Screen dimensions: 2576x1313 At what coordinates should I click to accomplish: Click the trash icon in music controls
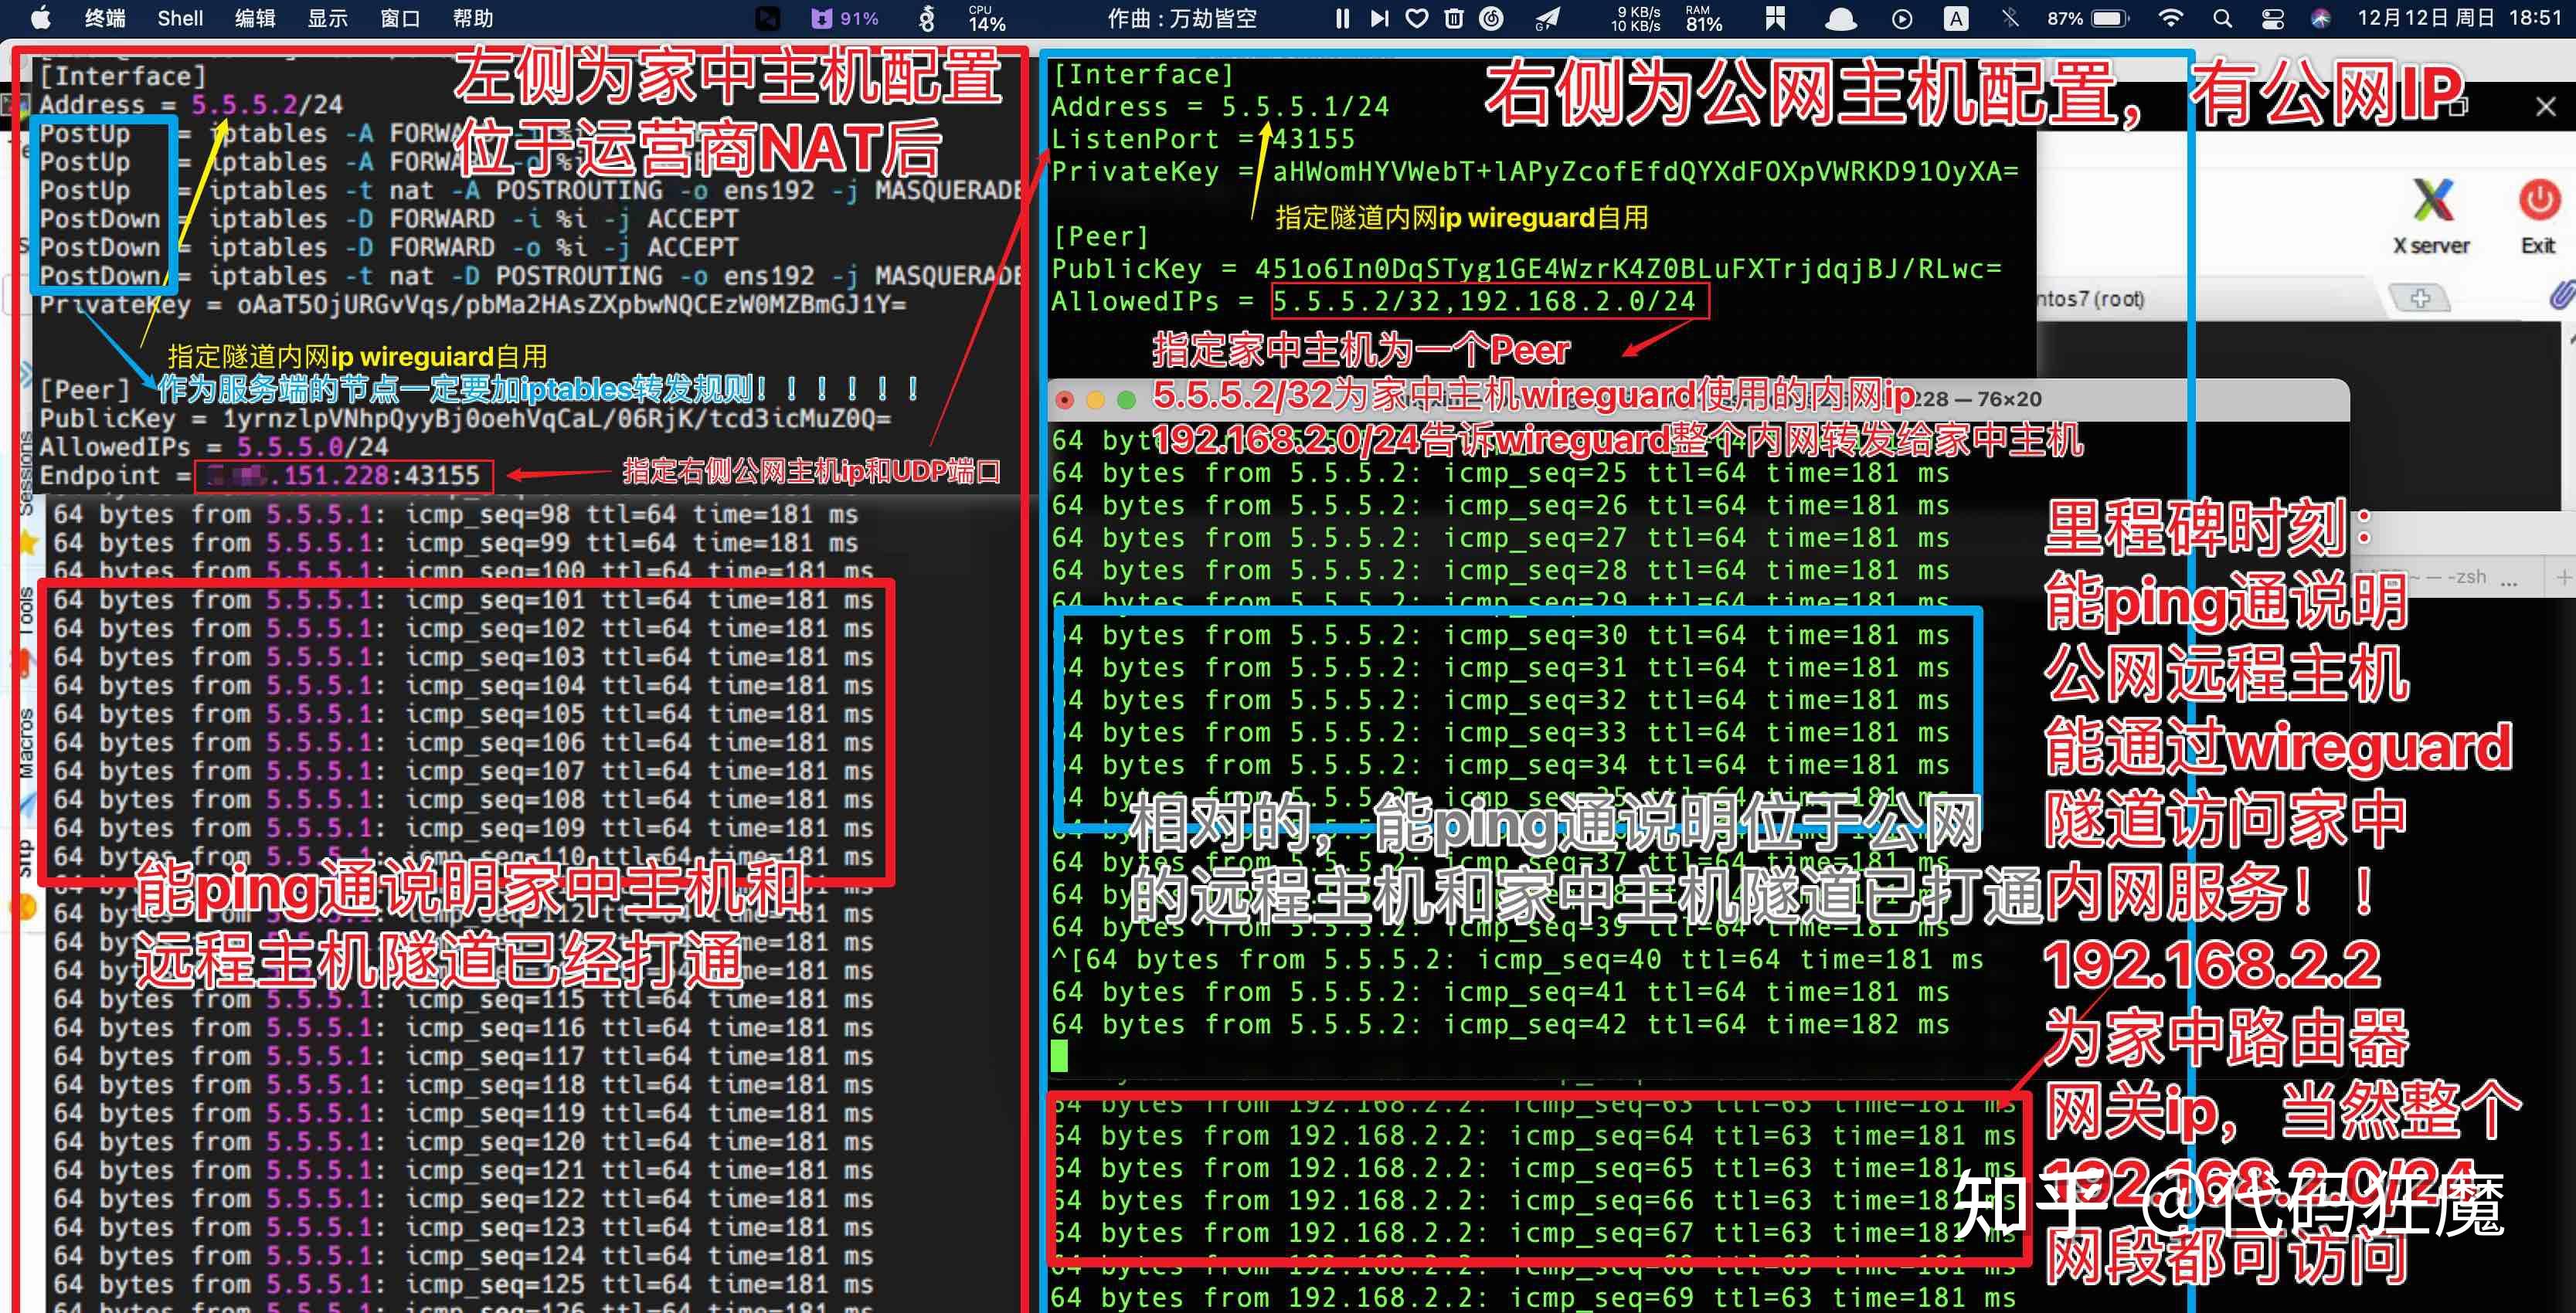1454,18
